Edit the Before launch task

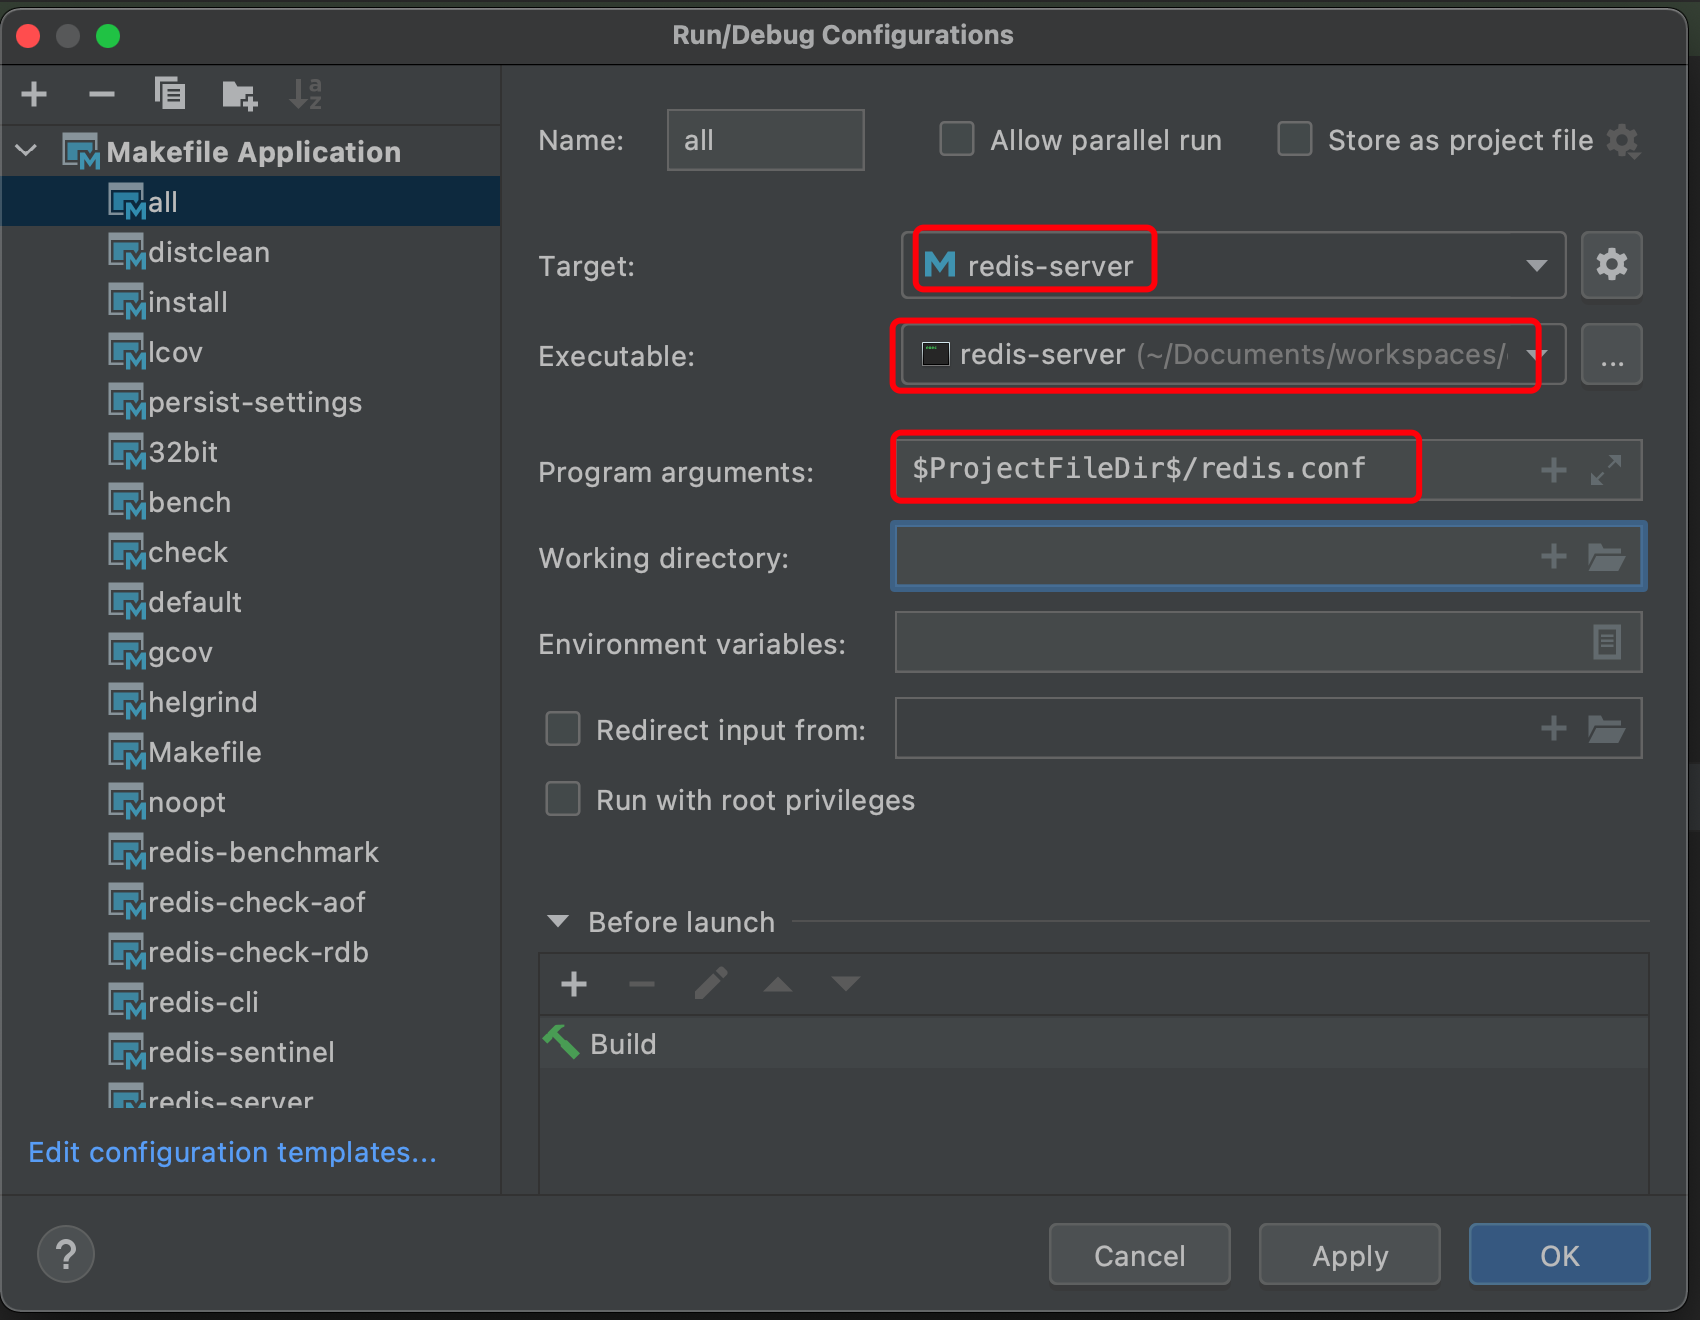click(710, 984)
